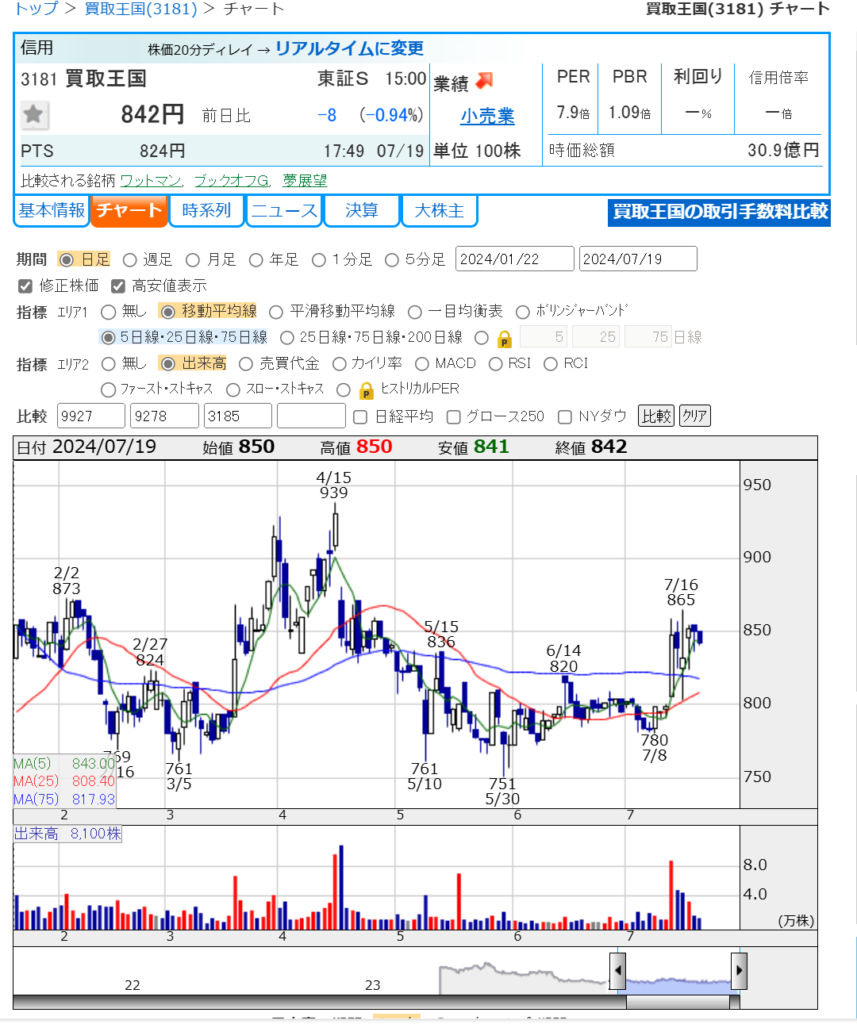The height and width of the screenshot is (1024, 857).
Task: Select the MACD indicator option
Action: (x=422, y=364)
